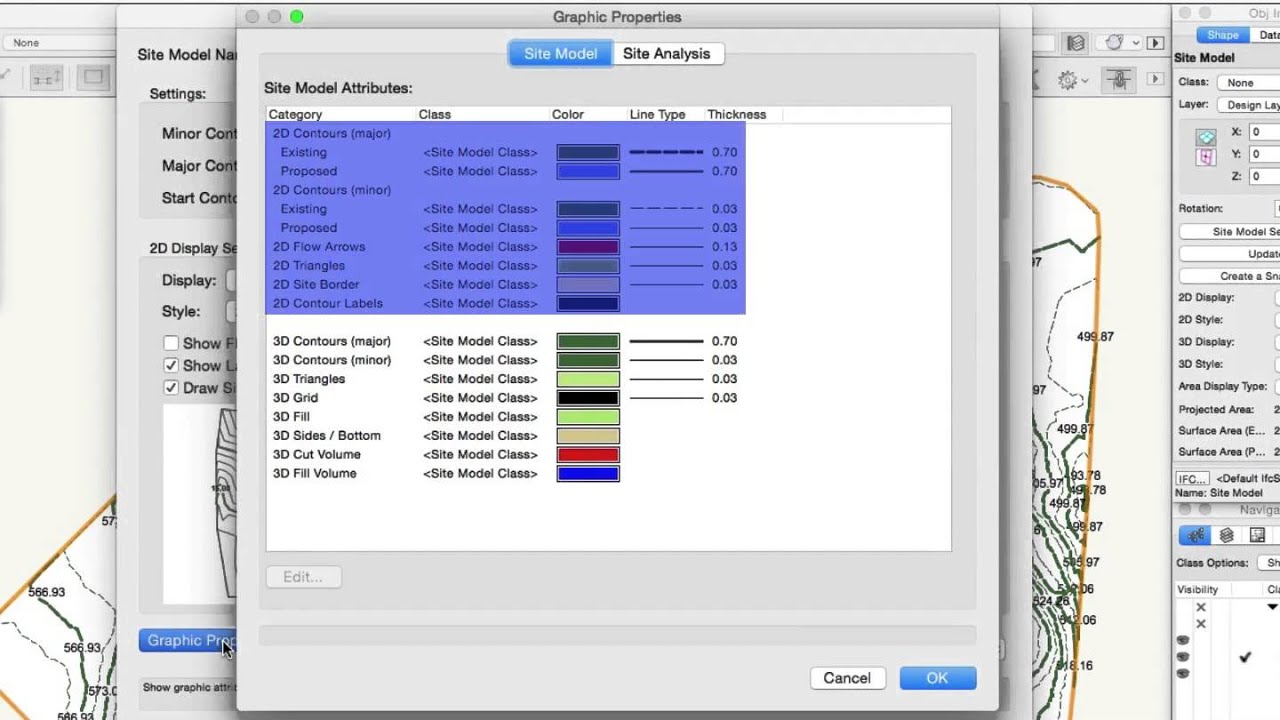The width and height of the screenshot is (1280, 720).
Task: Click the 3D Sides / Bottom tan swatch
Action: [x=588, y=436]
